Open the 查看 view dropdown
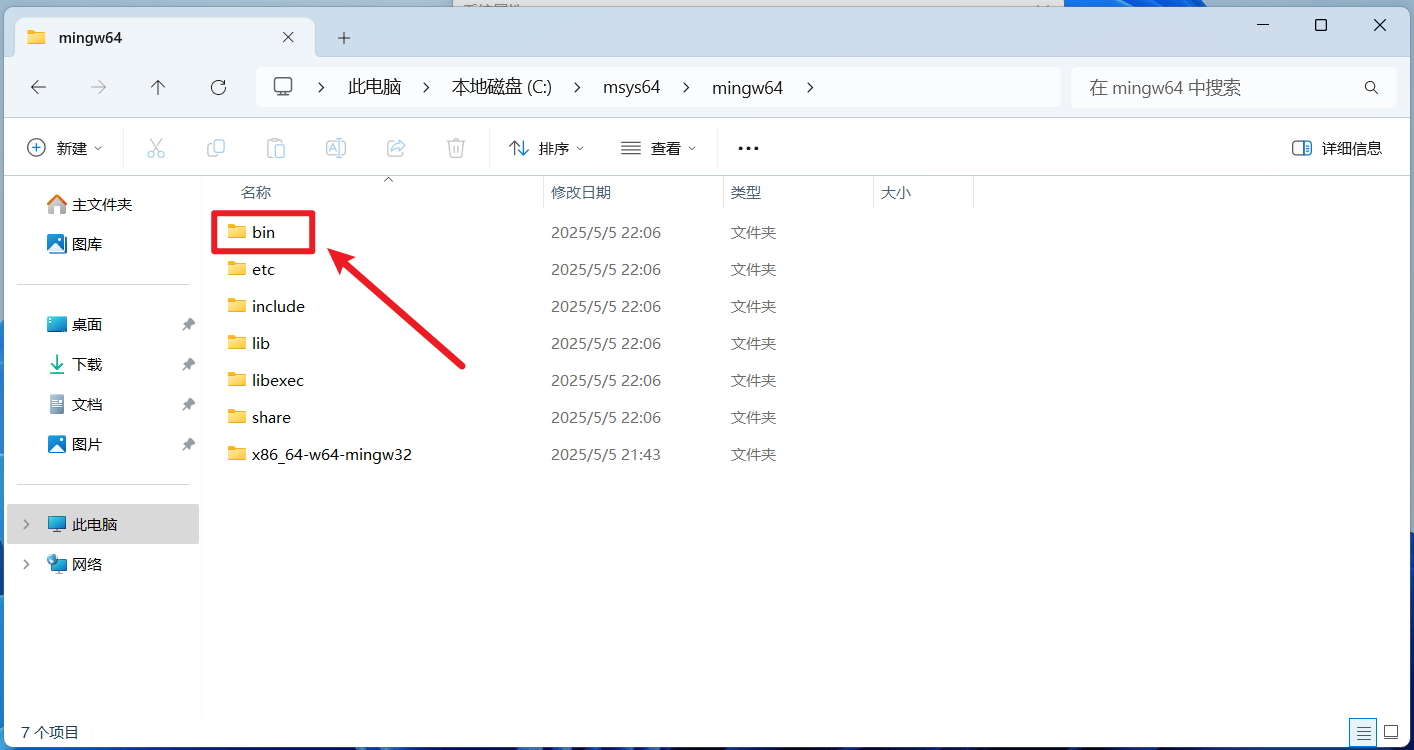 pos(659,148)
